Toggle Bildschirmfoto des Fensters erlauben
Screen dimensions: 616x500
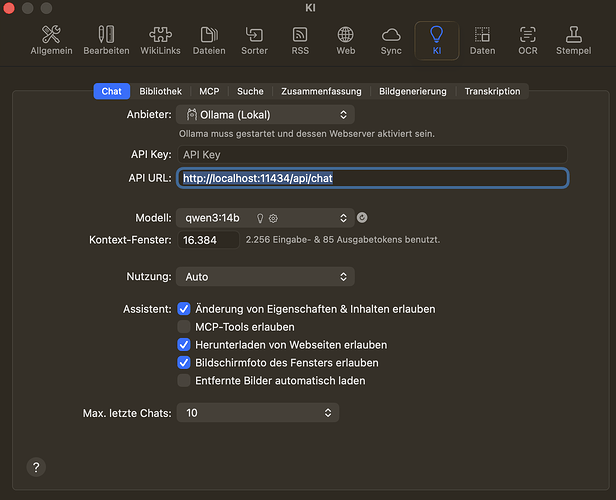point(184,363)
